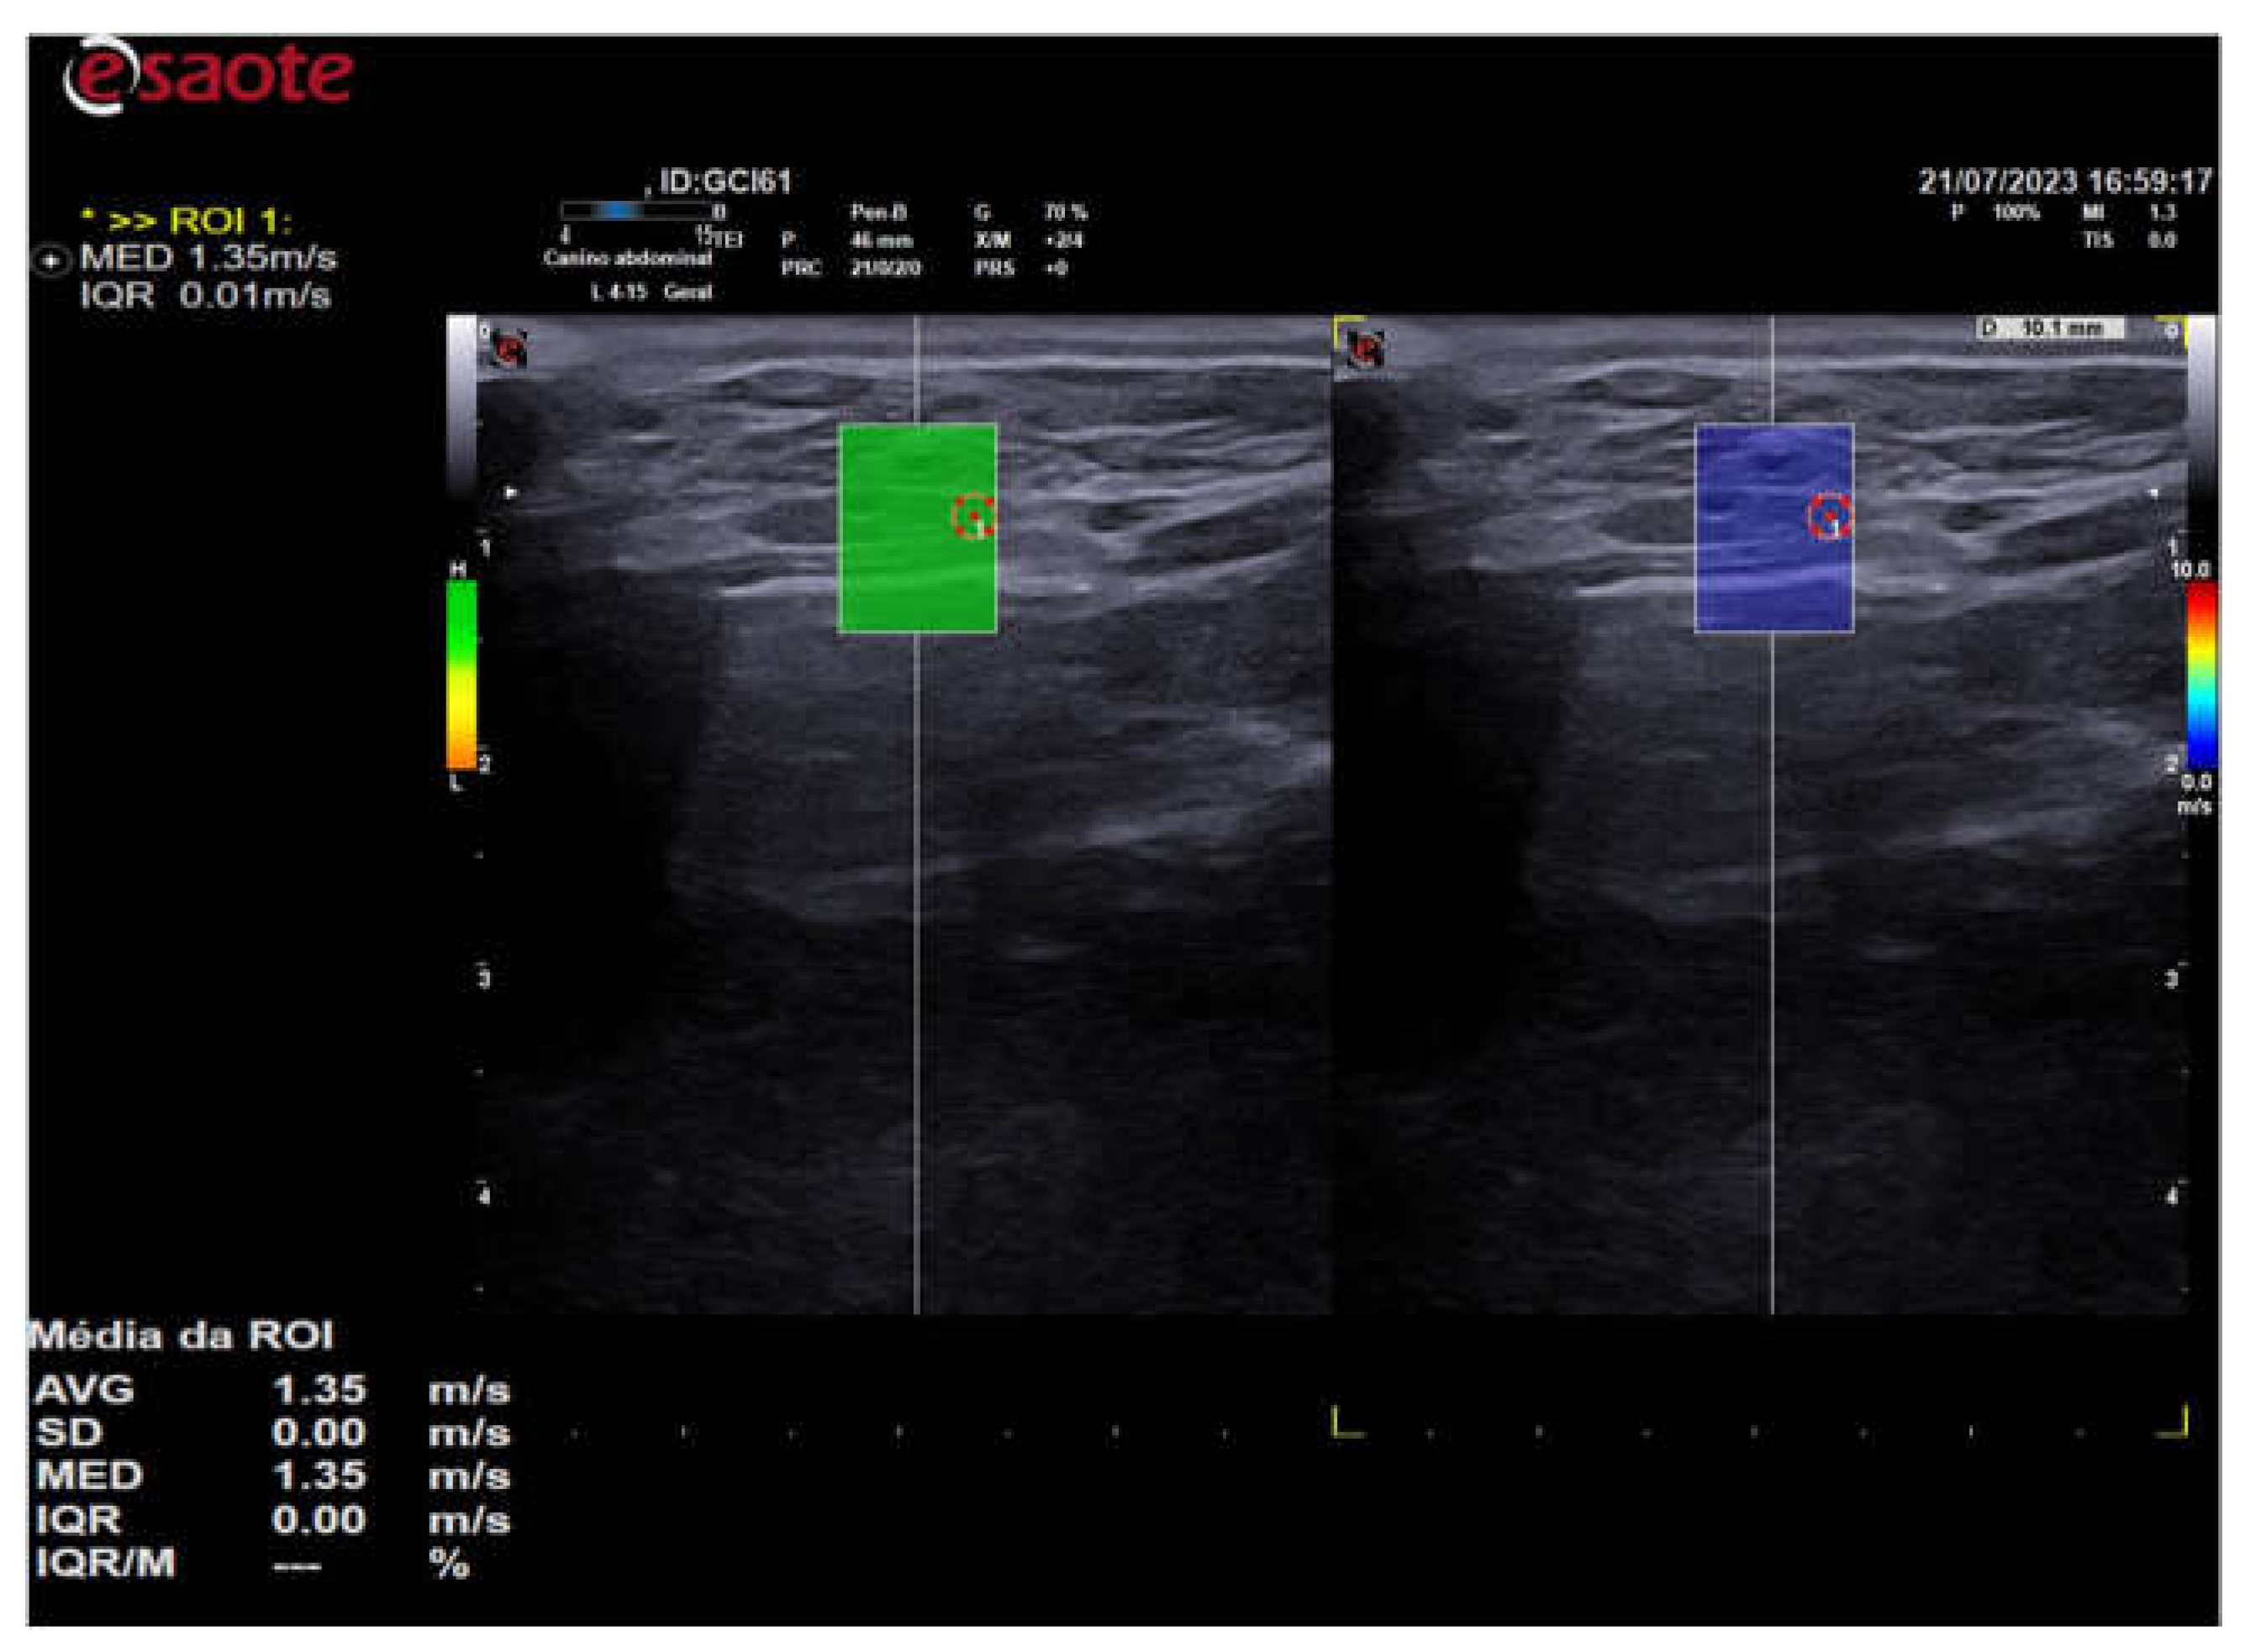Click the probe orientation marker in left image
The image size is (2250, 1652).
pos(511,349)
